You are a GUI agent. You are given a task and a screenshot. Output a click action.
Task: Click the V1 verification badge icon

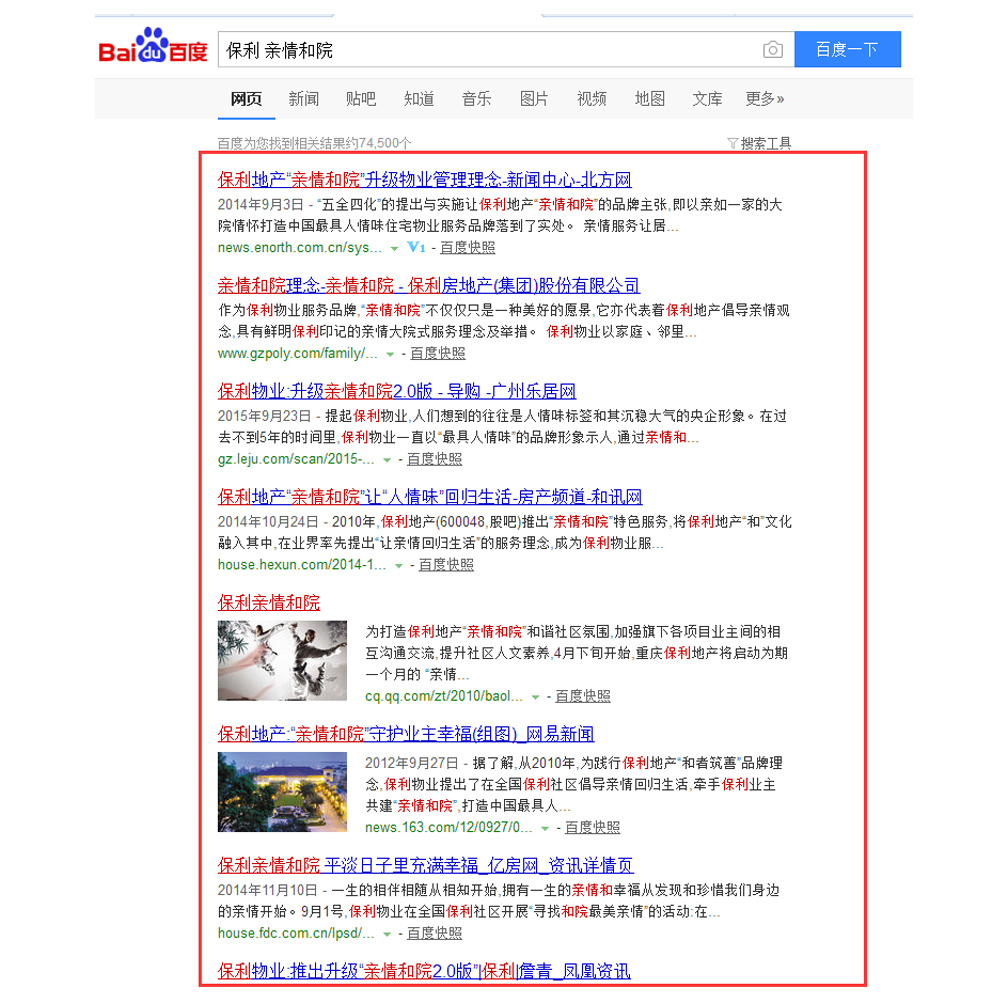pos(416,247)
